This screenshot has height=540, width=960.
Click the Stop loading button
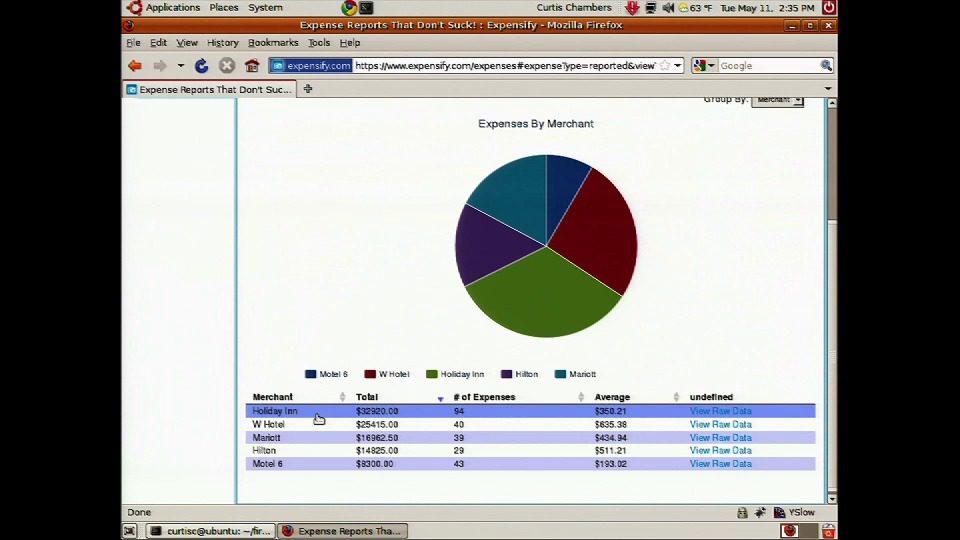227,66
